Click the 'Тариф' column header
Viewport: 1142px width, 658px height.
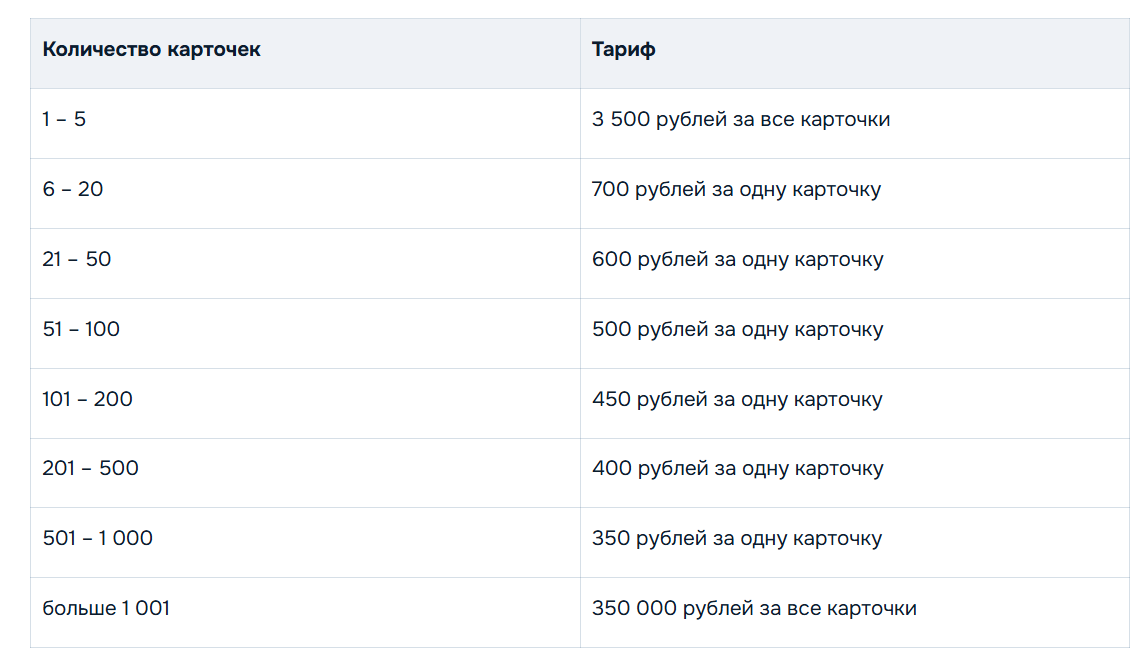coord(623,50)
